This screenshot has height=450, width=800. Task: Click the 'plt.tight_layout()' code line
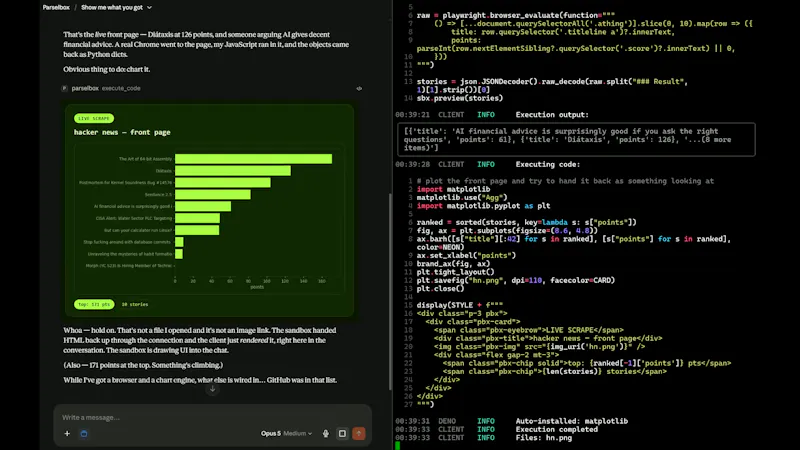(x=455, y=272)
